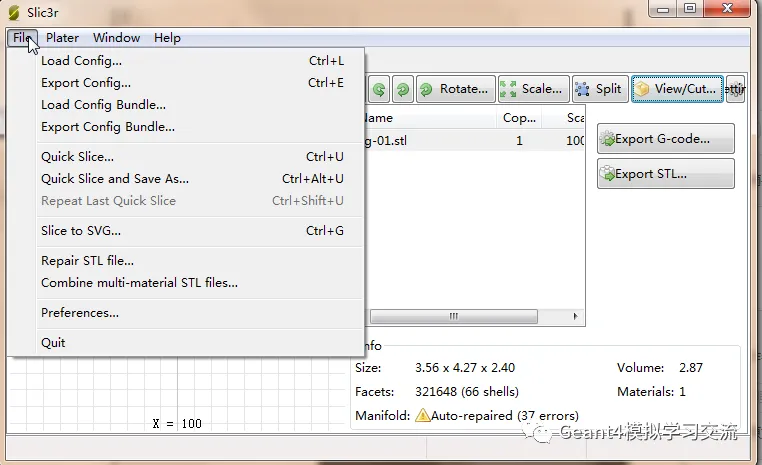Click the facets value 321648 (66 shells)
Screen dimensions: 762x465
click(467, 392)
